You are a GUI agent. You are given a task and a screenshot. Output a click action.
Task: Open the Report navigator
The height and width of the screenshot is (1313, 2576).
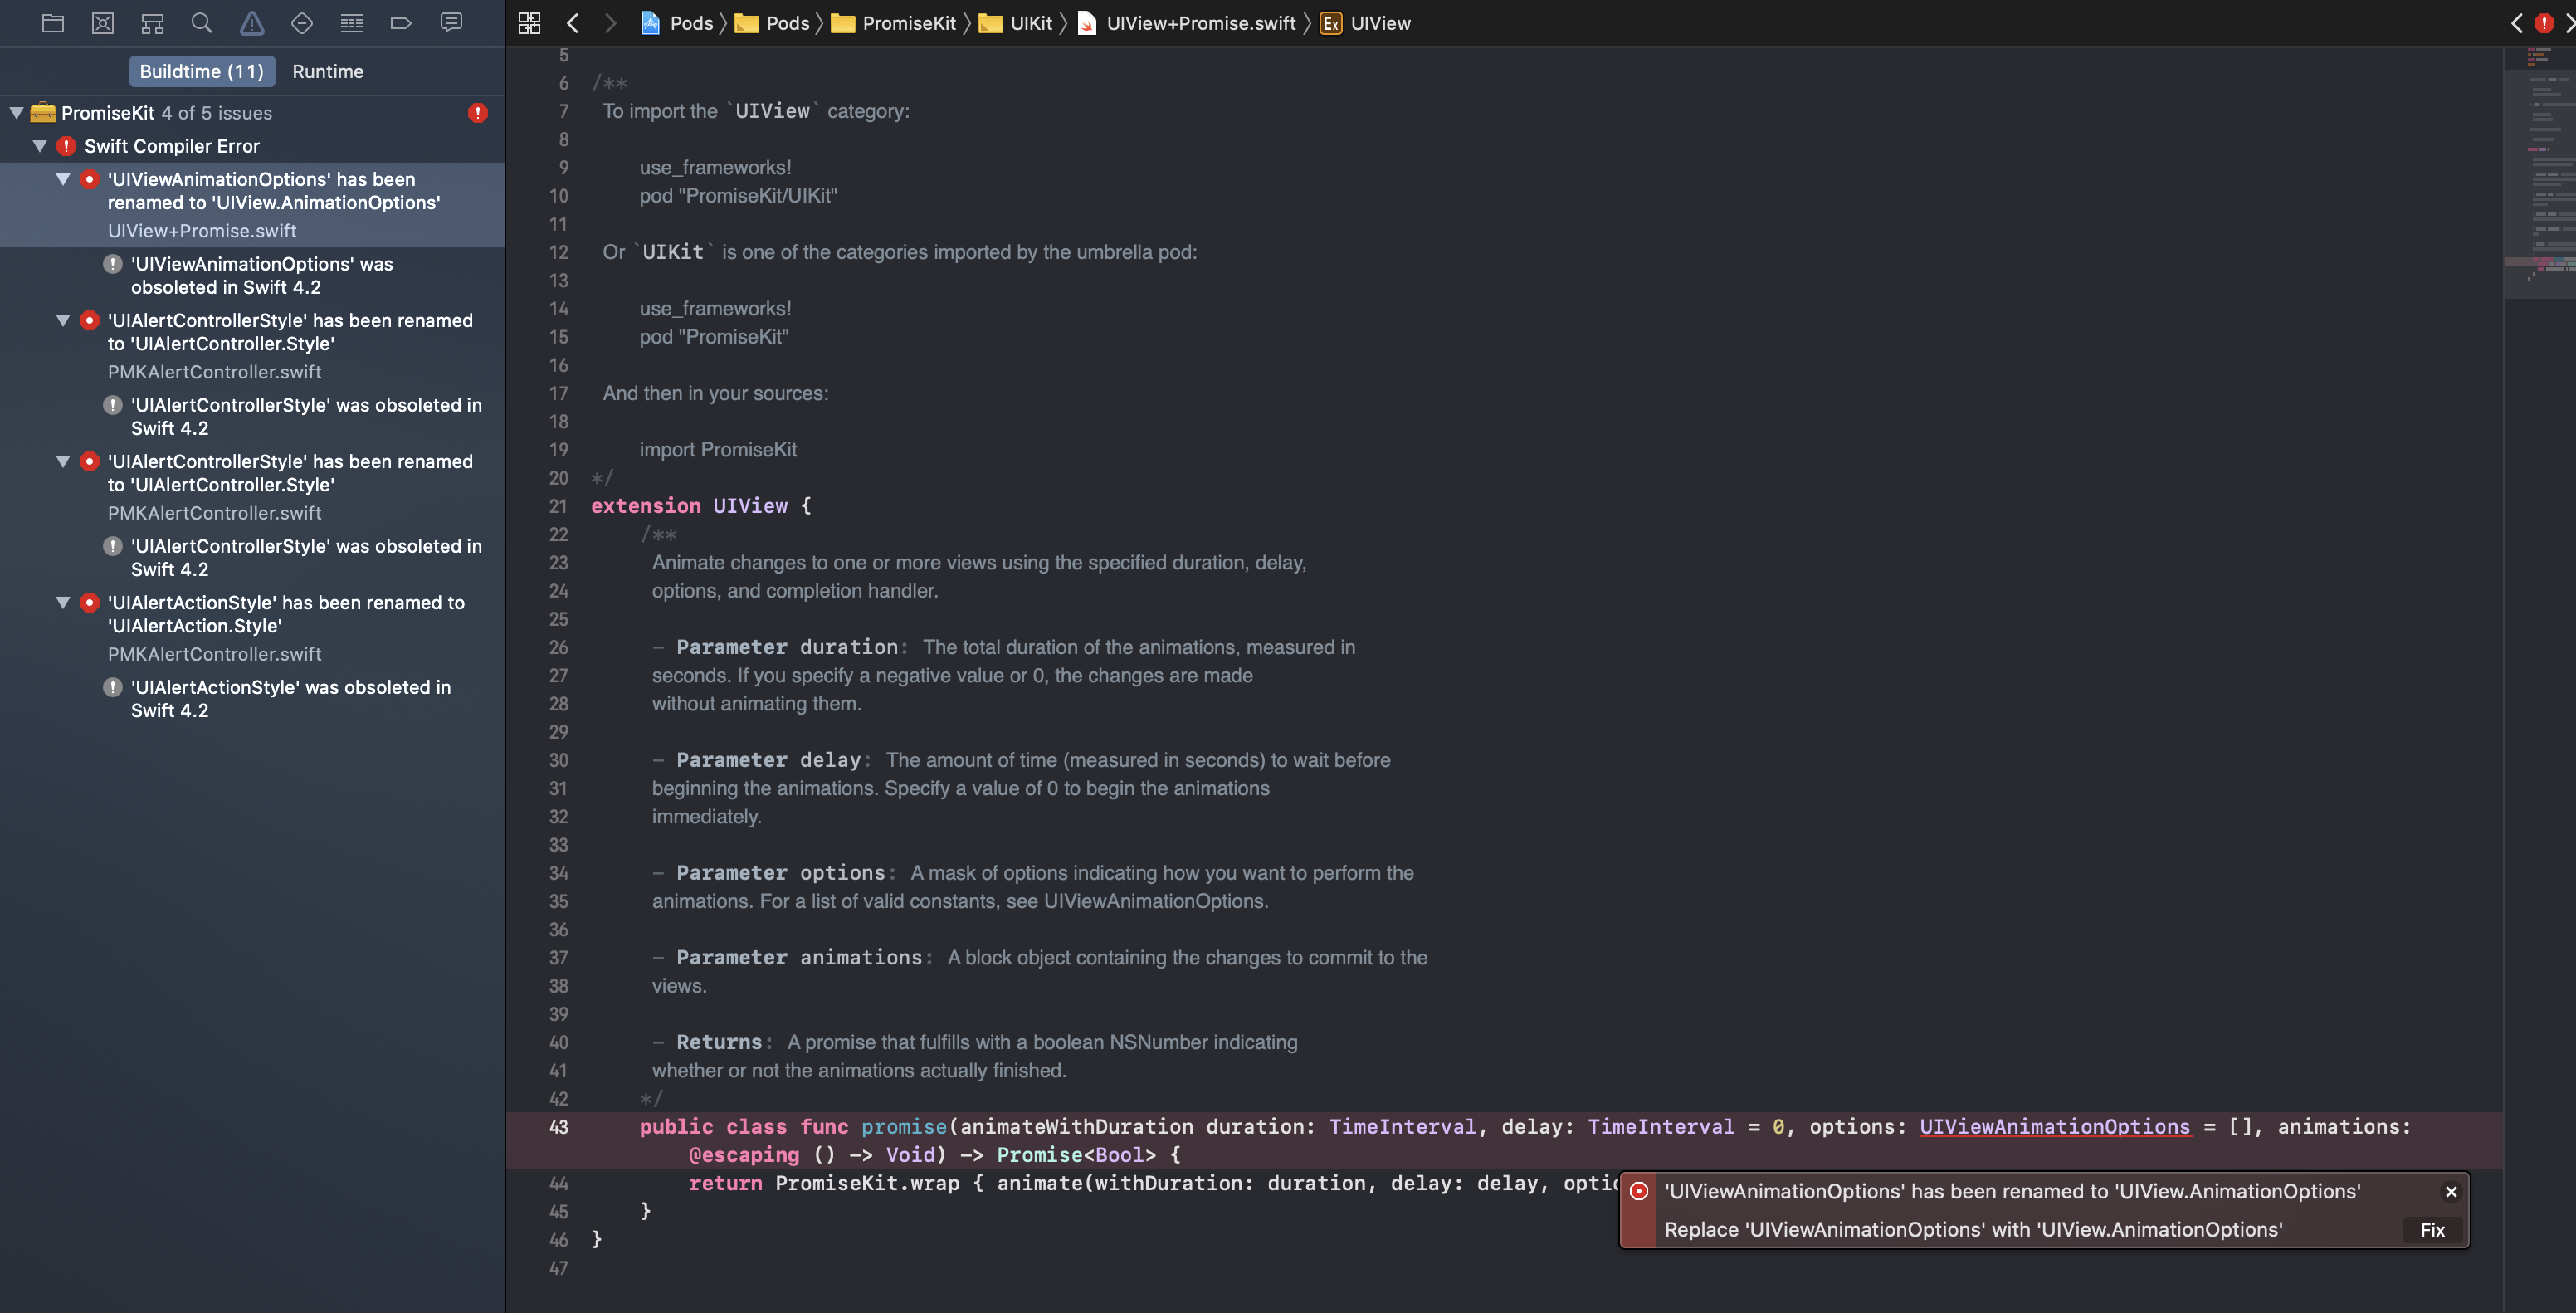tap(451, 23)
